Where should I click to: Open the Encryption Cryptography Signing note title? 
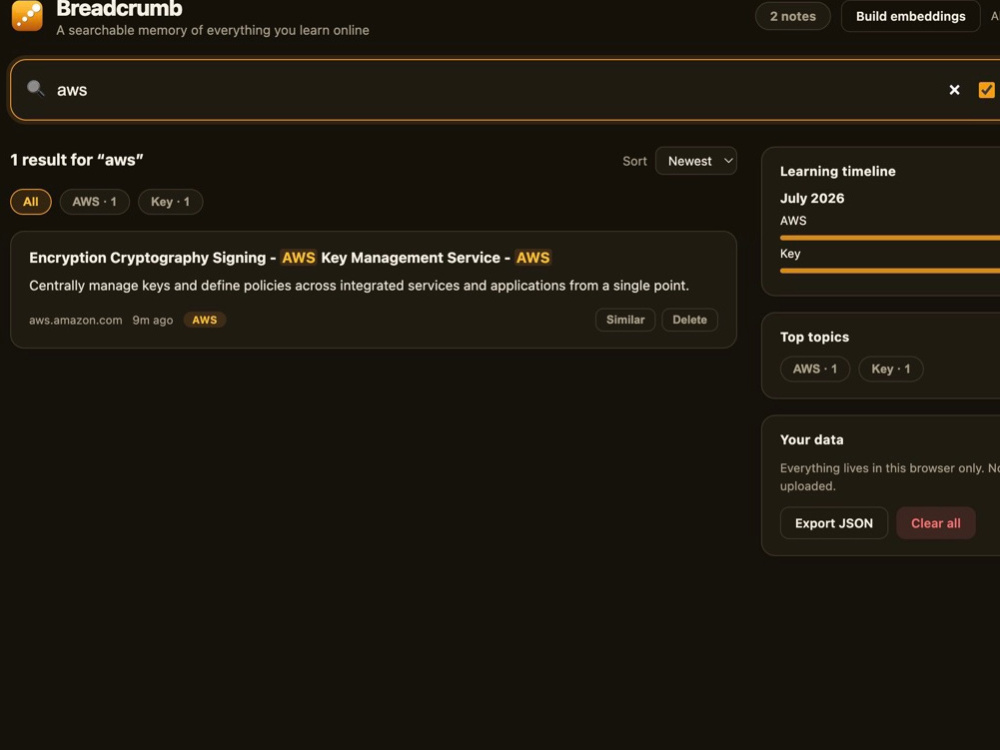(290, 258)
